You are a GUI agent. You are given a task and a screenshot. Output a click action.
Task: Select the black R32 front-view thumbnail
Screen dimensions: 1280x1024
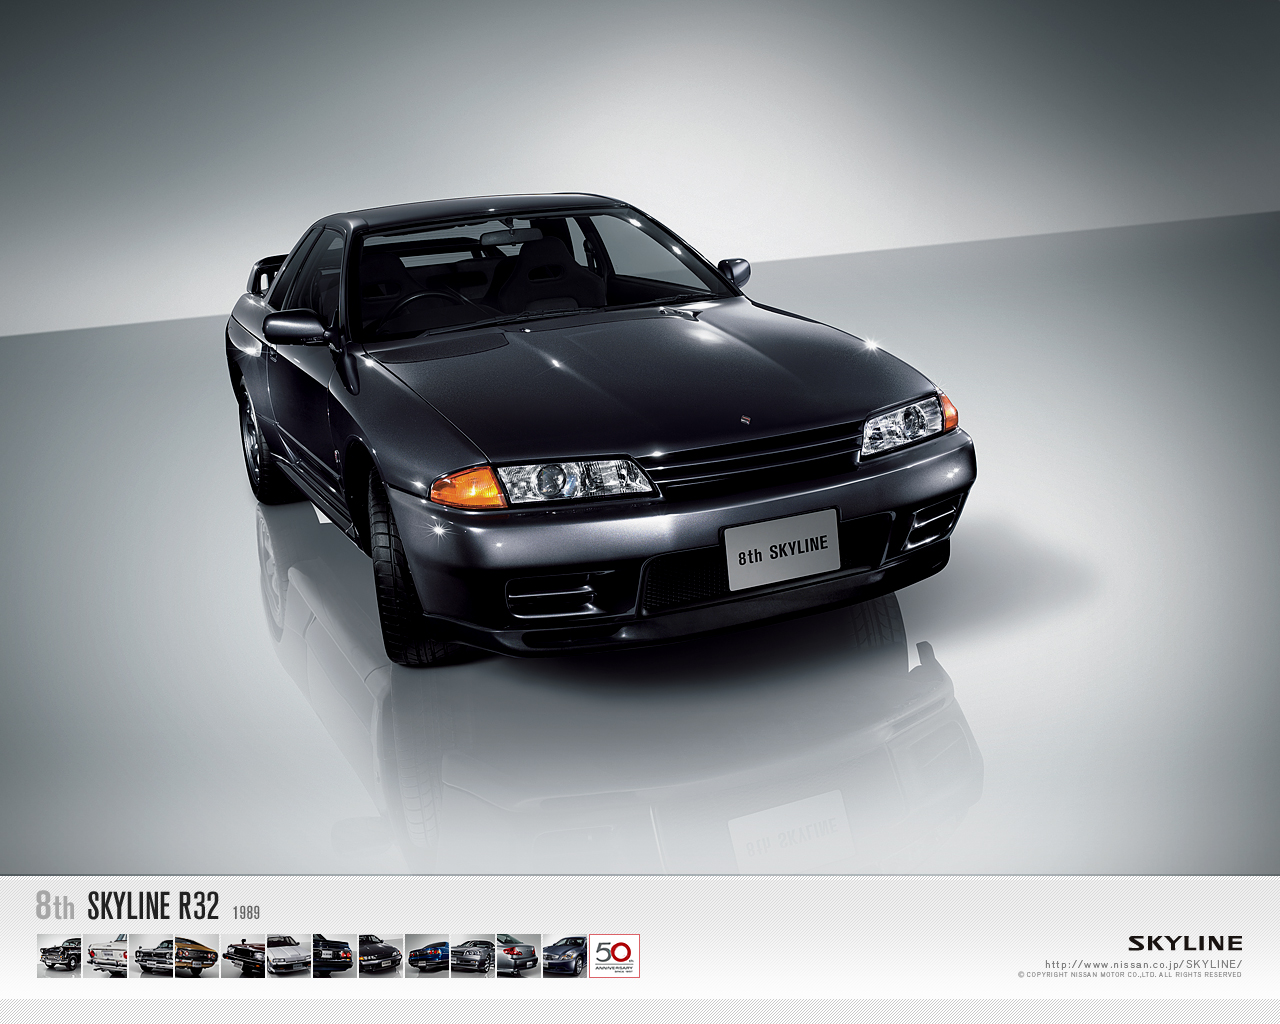click(x=381, y=956)
